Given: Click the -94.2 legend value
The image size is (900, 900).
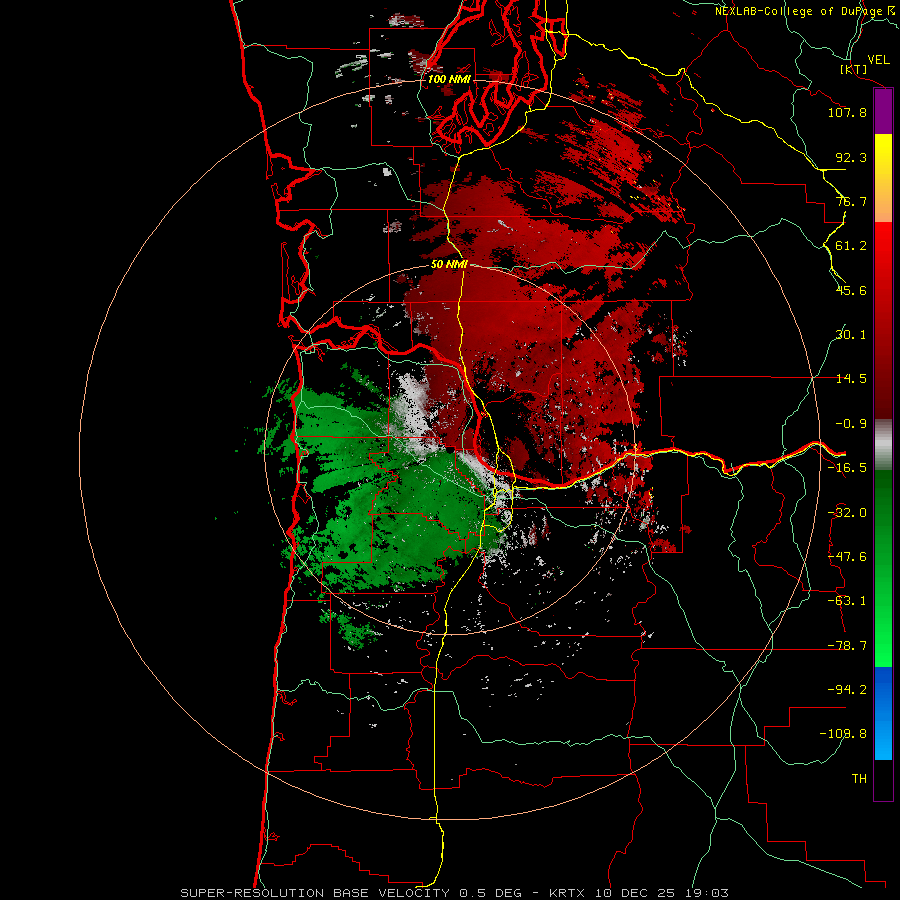Looking at the screenshot, I should (x=847, y=690).
